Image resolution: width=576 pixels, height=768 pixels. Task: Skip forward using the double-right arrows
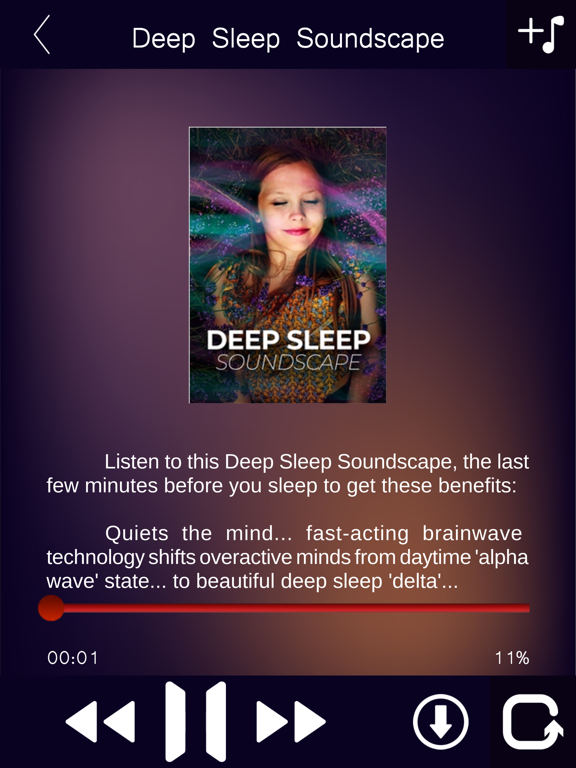point(291,721)
